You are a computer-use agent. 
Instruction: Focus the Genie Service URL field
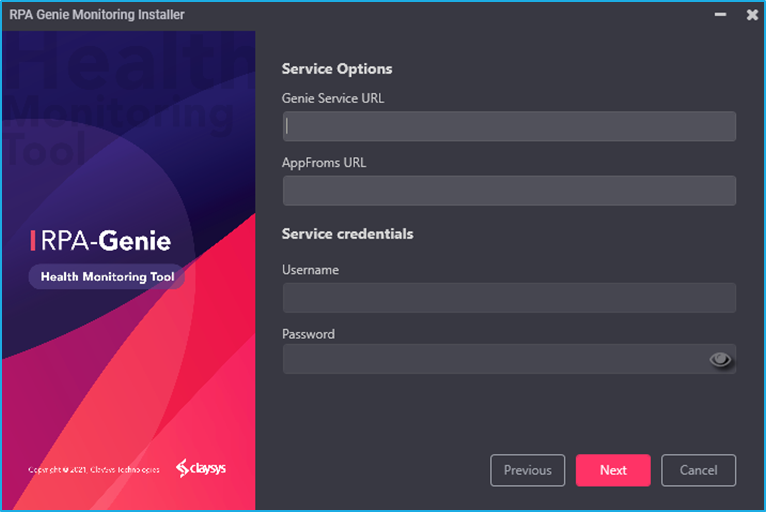pos(509,126)
